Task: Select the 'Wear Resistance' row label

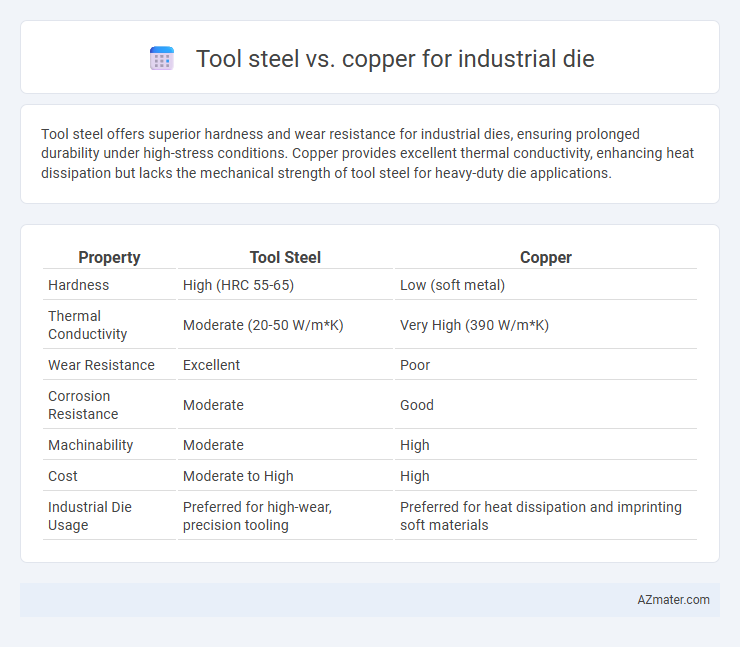Action: pyautogui.click(x=101, y=365)
